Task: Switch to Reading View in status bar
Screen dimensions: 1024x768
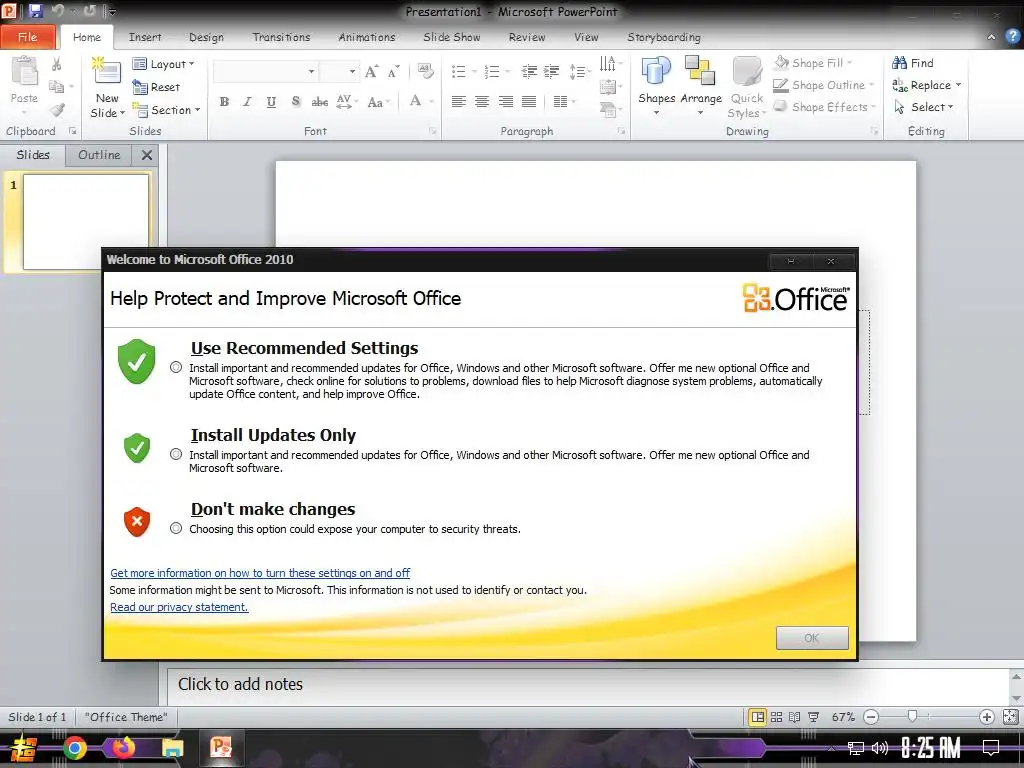Action: point(795,717)
